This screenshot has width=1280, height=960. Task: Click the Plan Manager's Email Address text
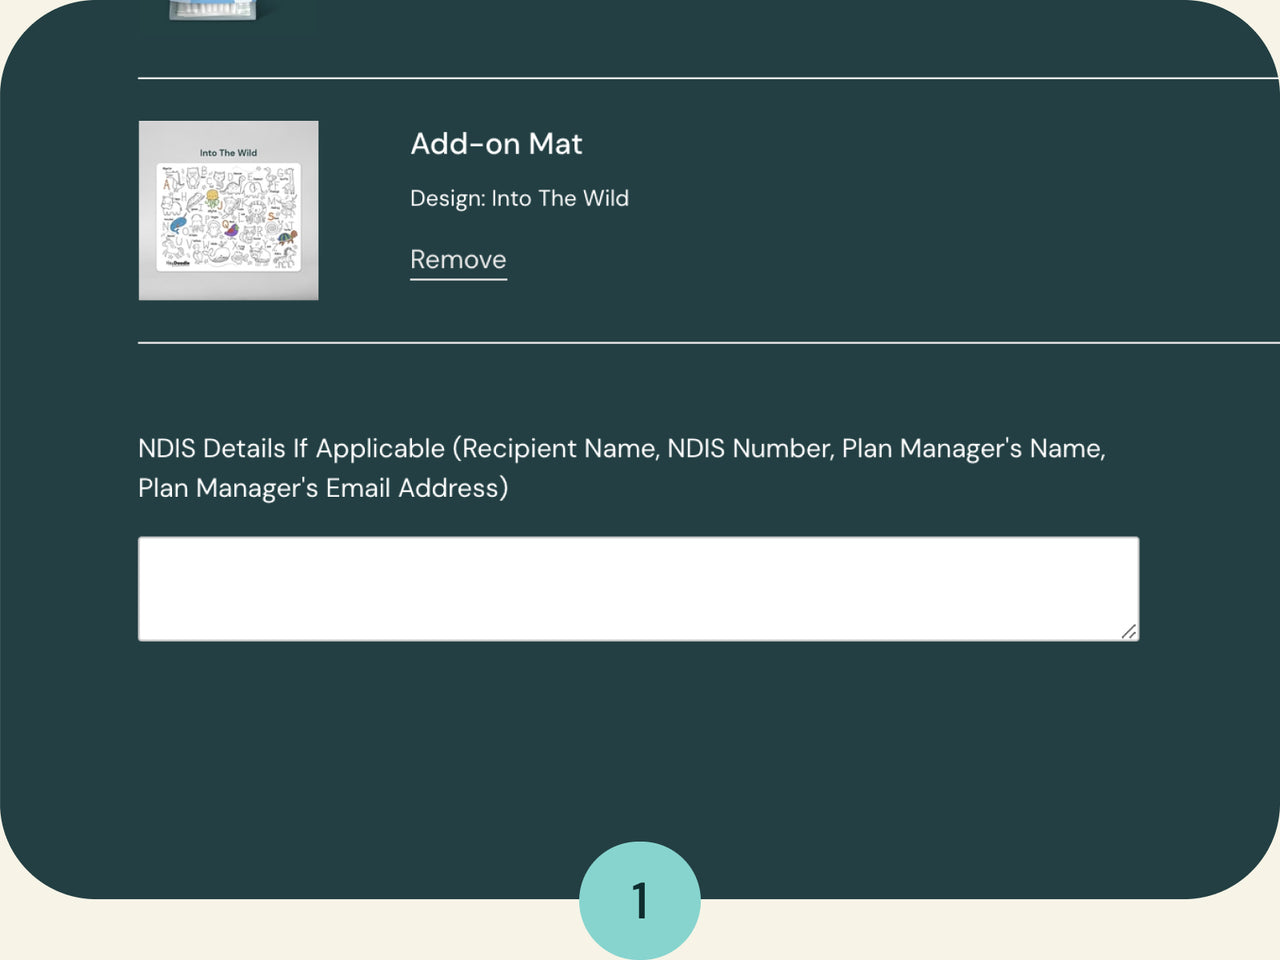click(x=323, y=488)
